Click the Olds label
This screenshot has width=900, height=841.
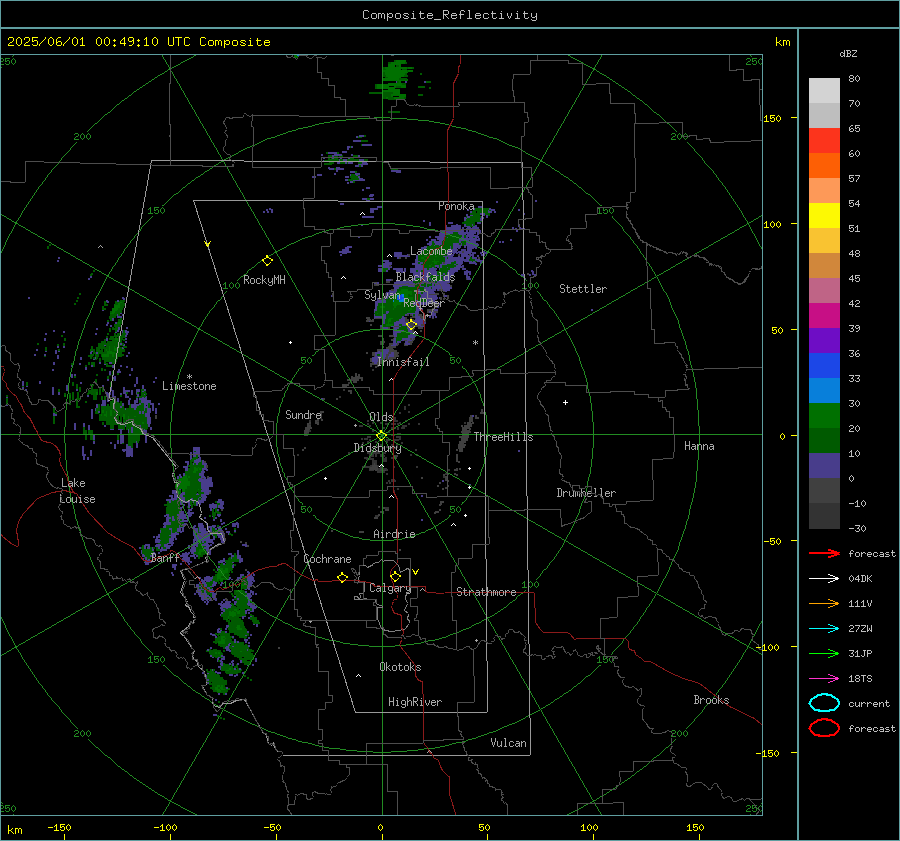pos(381,417)
